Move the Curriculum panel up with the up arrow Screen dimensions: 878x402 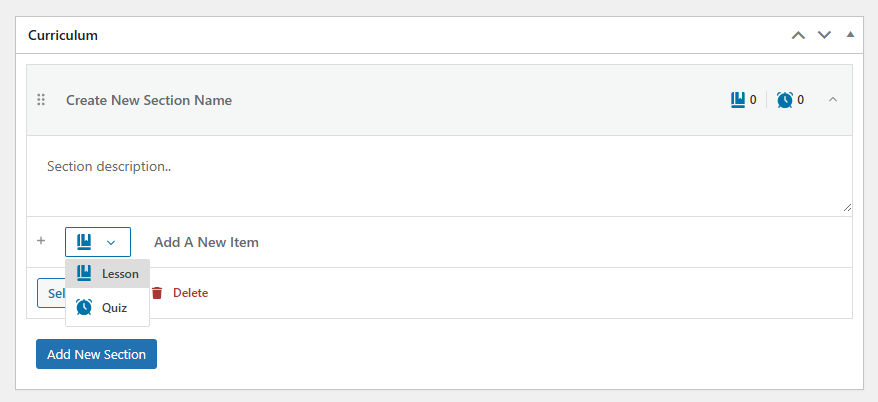coord(798,35)
